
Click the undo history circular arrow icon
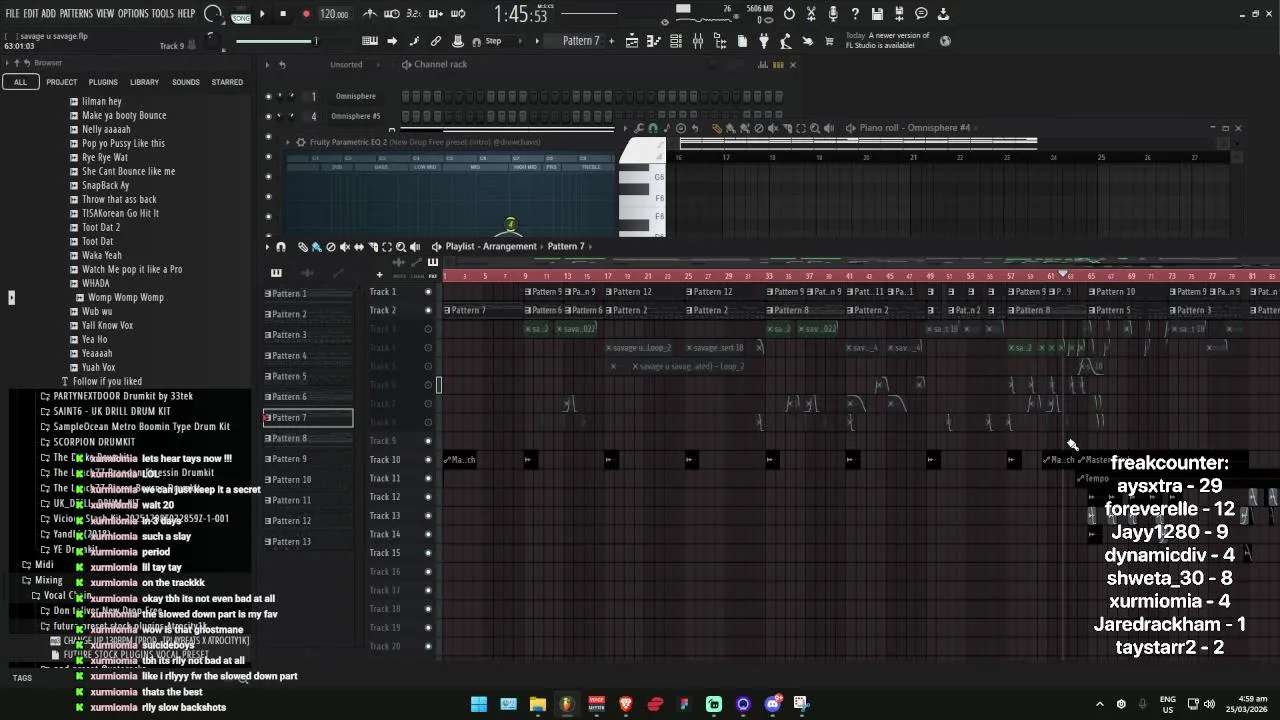[789, 14]
